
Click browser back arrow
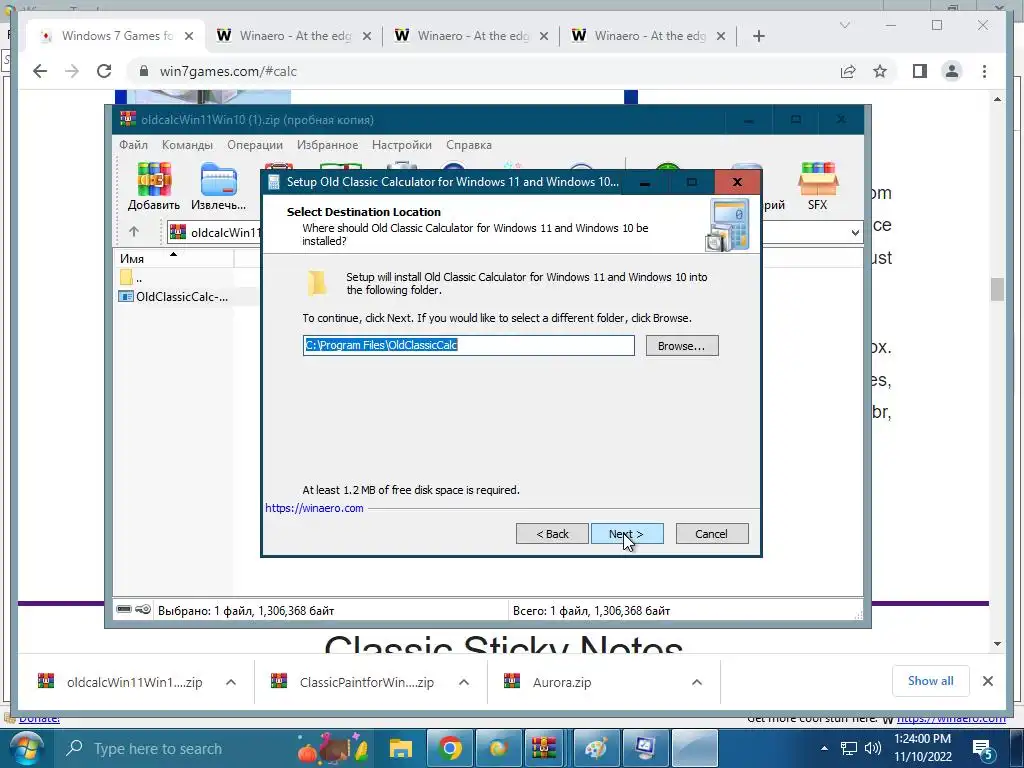(x=40, y=71)
